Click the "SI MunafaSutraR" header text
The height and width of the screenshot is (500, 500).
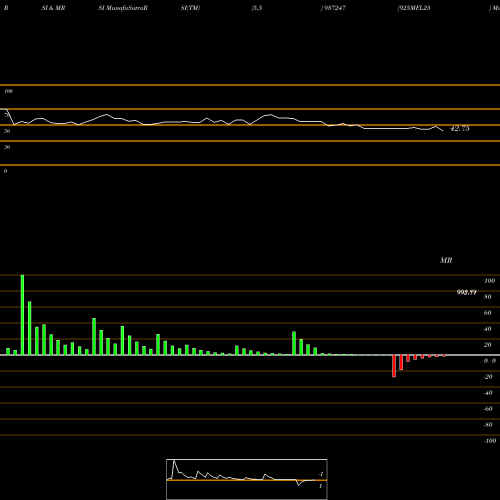coord(123,8)
